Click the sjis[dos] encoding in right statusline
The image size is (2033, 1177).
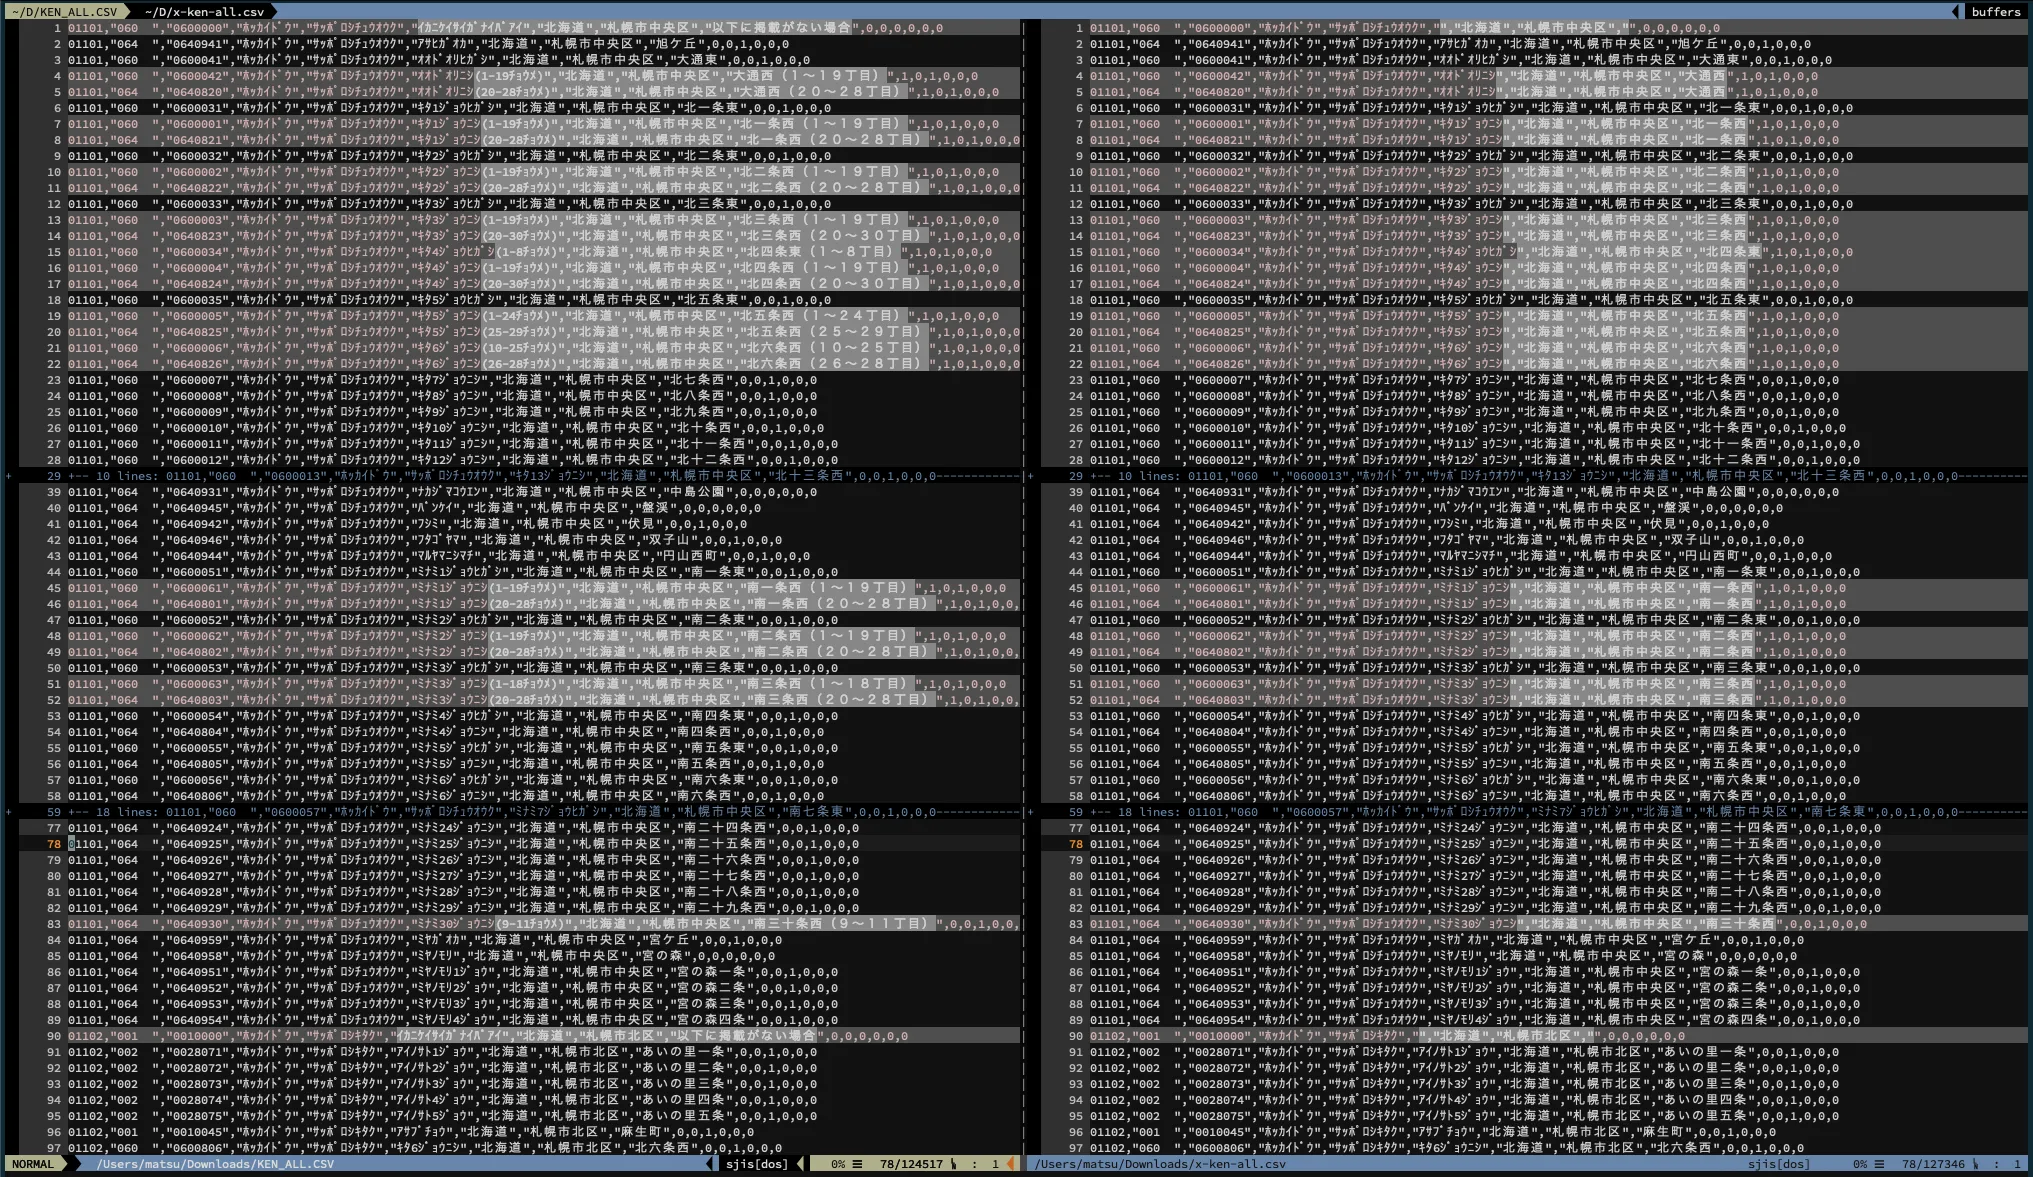1778,1164
